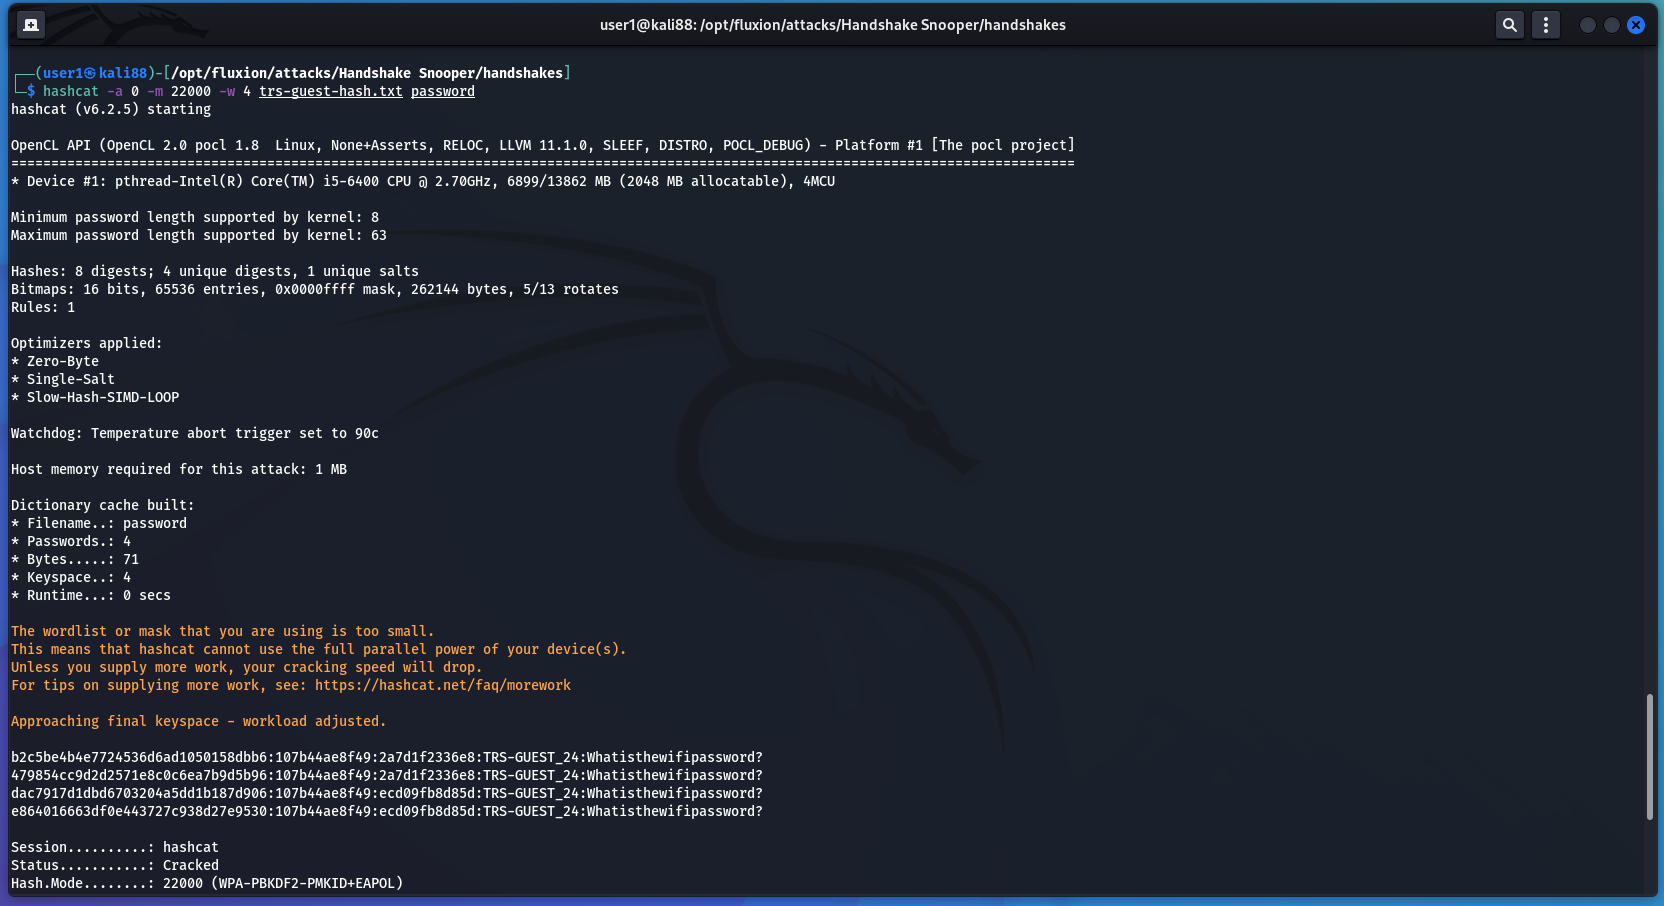Click the trs-guest-hash.txt filename in the command
Viewport: 1664px width, 906px height.
click(x=331, y=91)
